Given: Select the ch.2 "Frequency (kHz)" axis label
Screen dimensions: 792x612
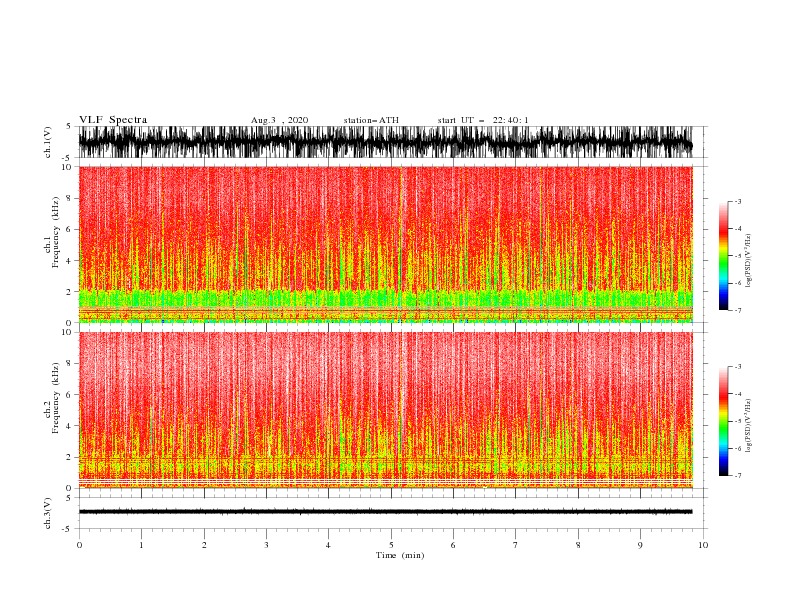Looking at the screenshot, I should pyautogui.click(x=55, y=398).
